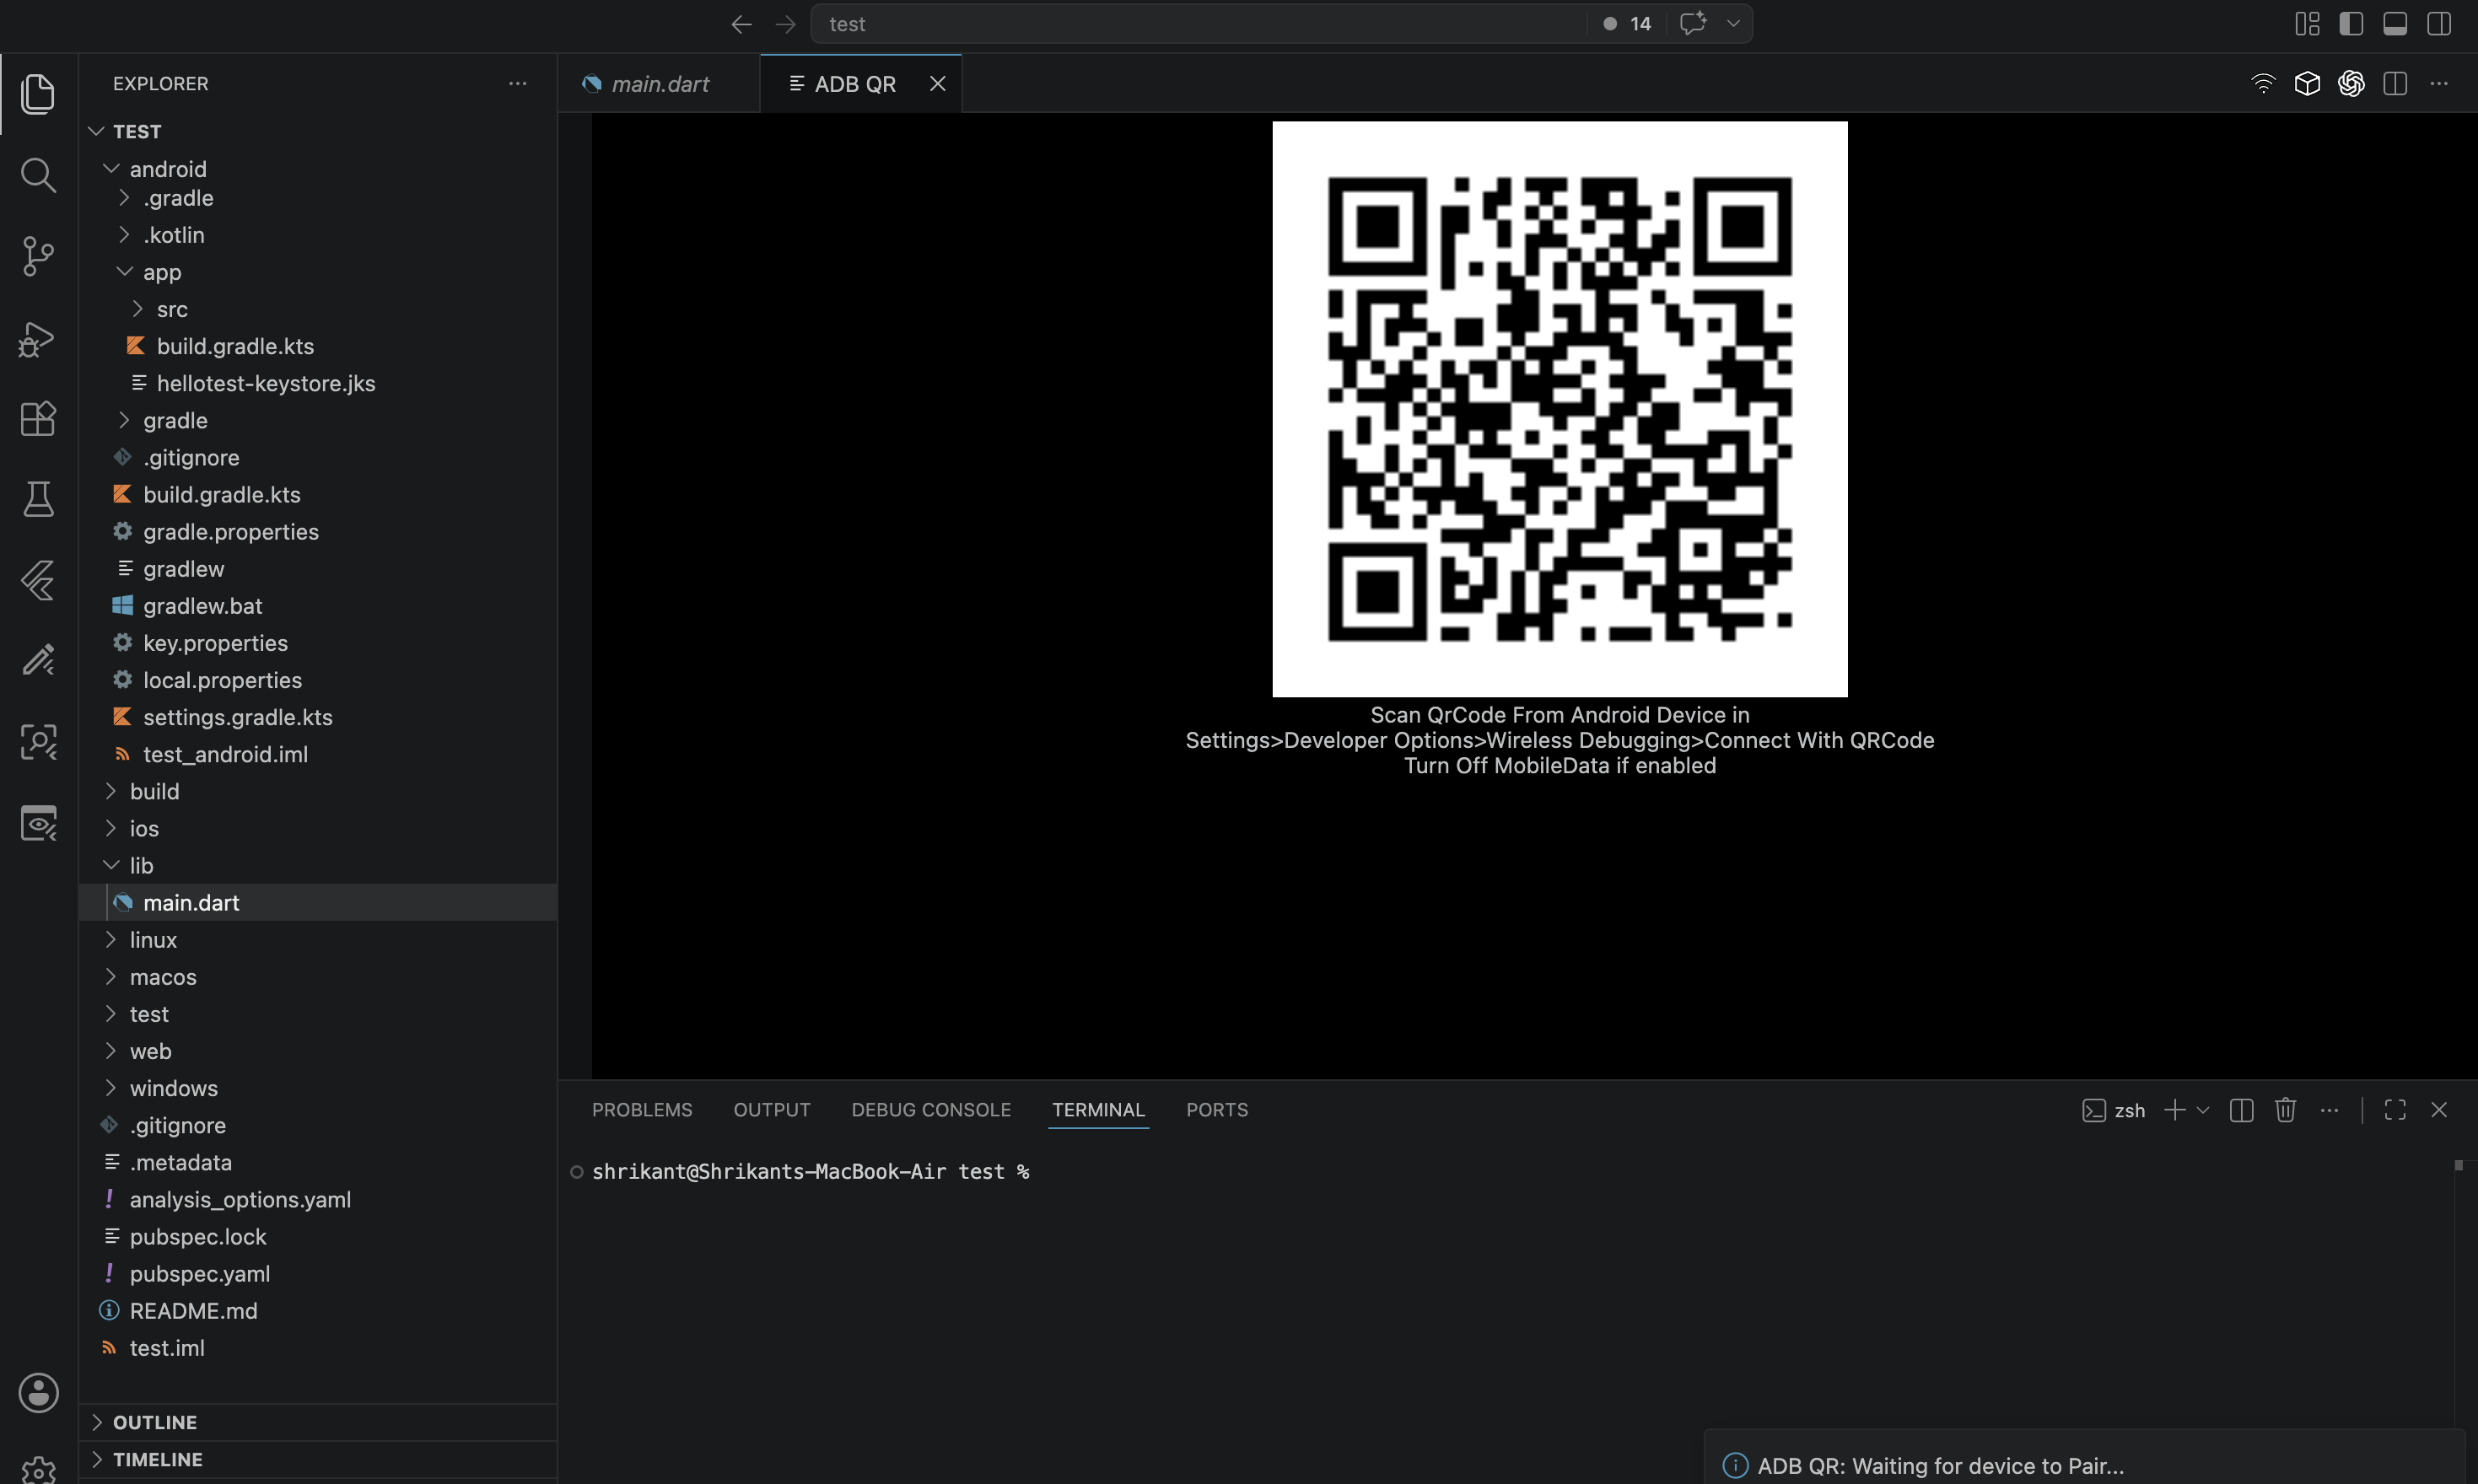Viewport: 2478px width, 1484px height.
Task: Kill the terminal with the trash icon
Action: (x=2285, y=1110)
